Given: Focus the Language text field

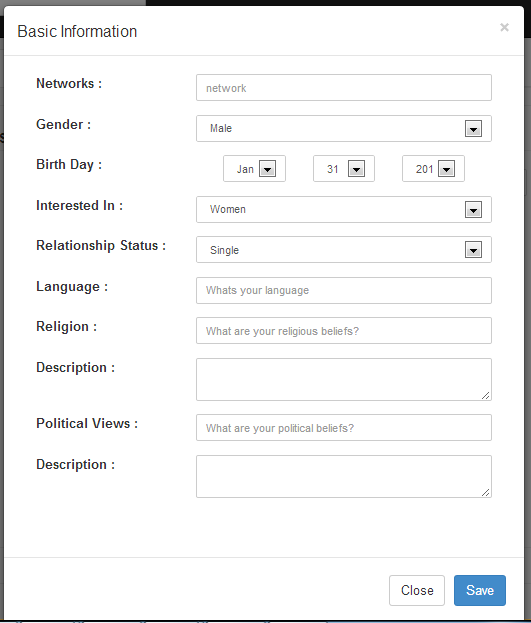Looking at the screenshot, I should 344,290.
